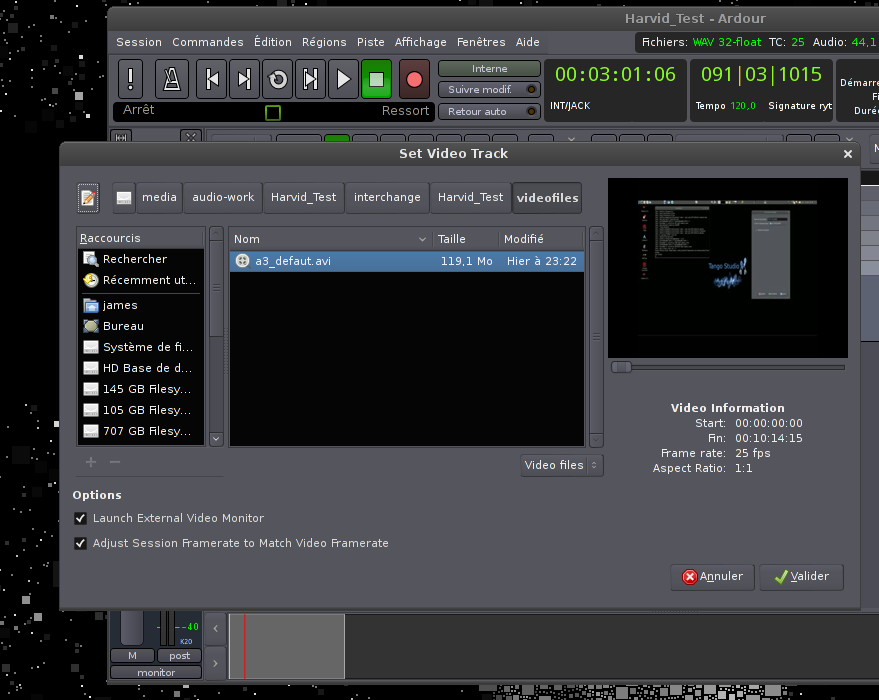Open Arrêt shuttle mode dropdown
The width and height of the screenshot is (879, 700).
[138, 110]
